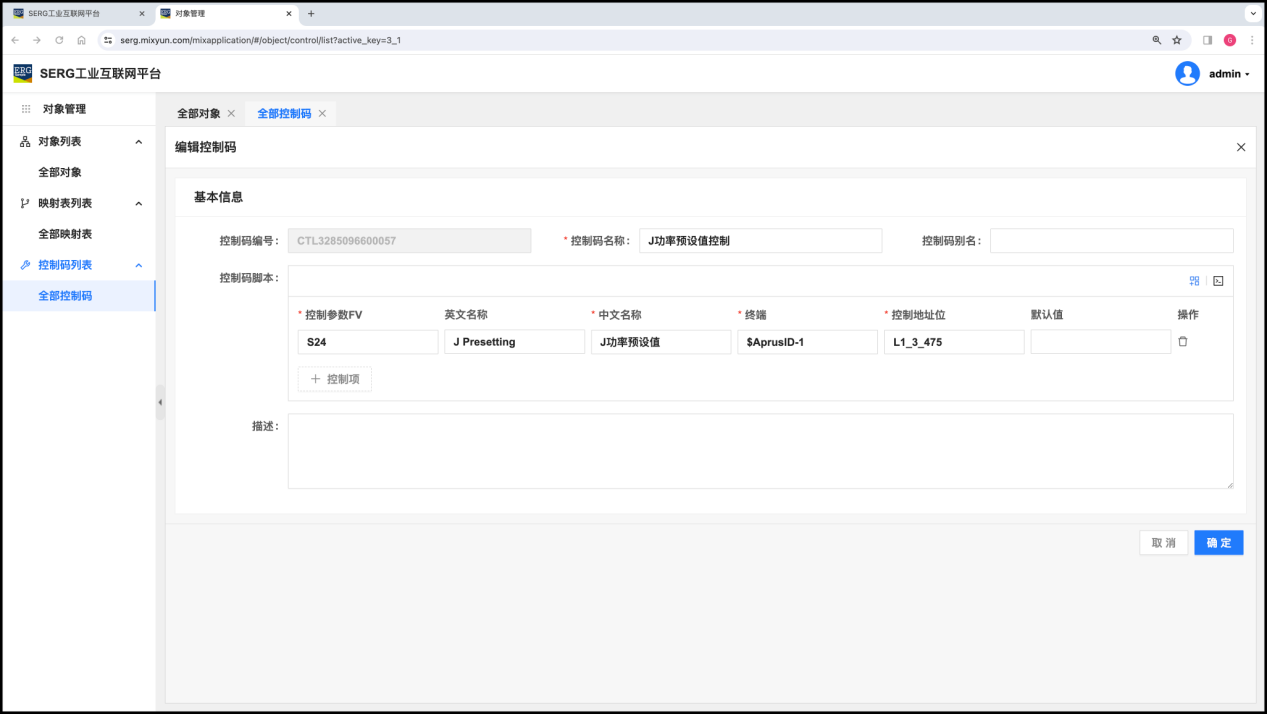This screenshot has height=714, width=1267.
Task: Open 全部映射表 in the sidebar
Action: pos(65,234)
